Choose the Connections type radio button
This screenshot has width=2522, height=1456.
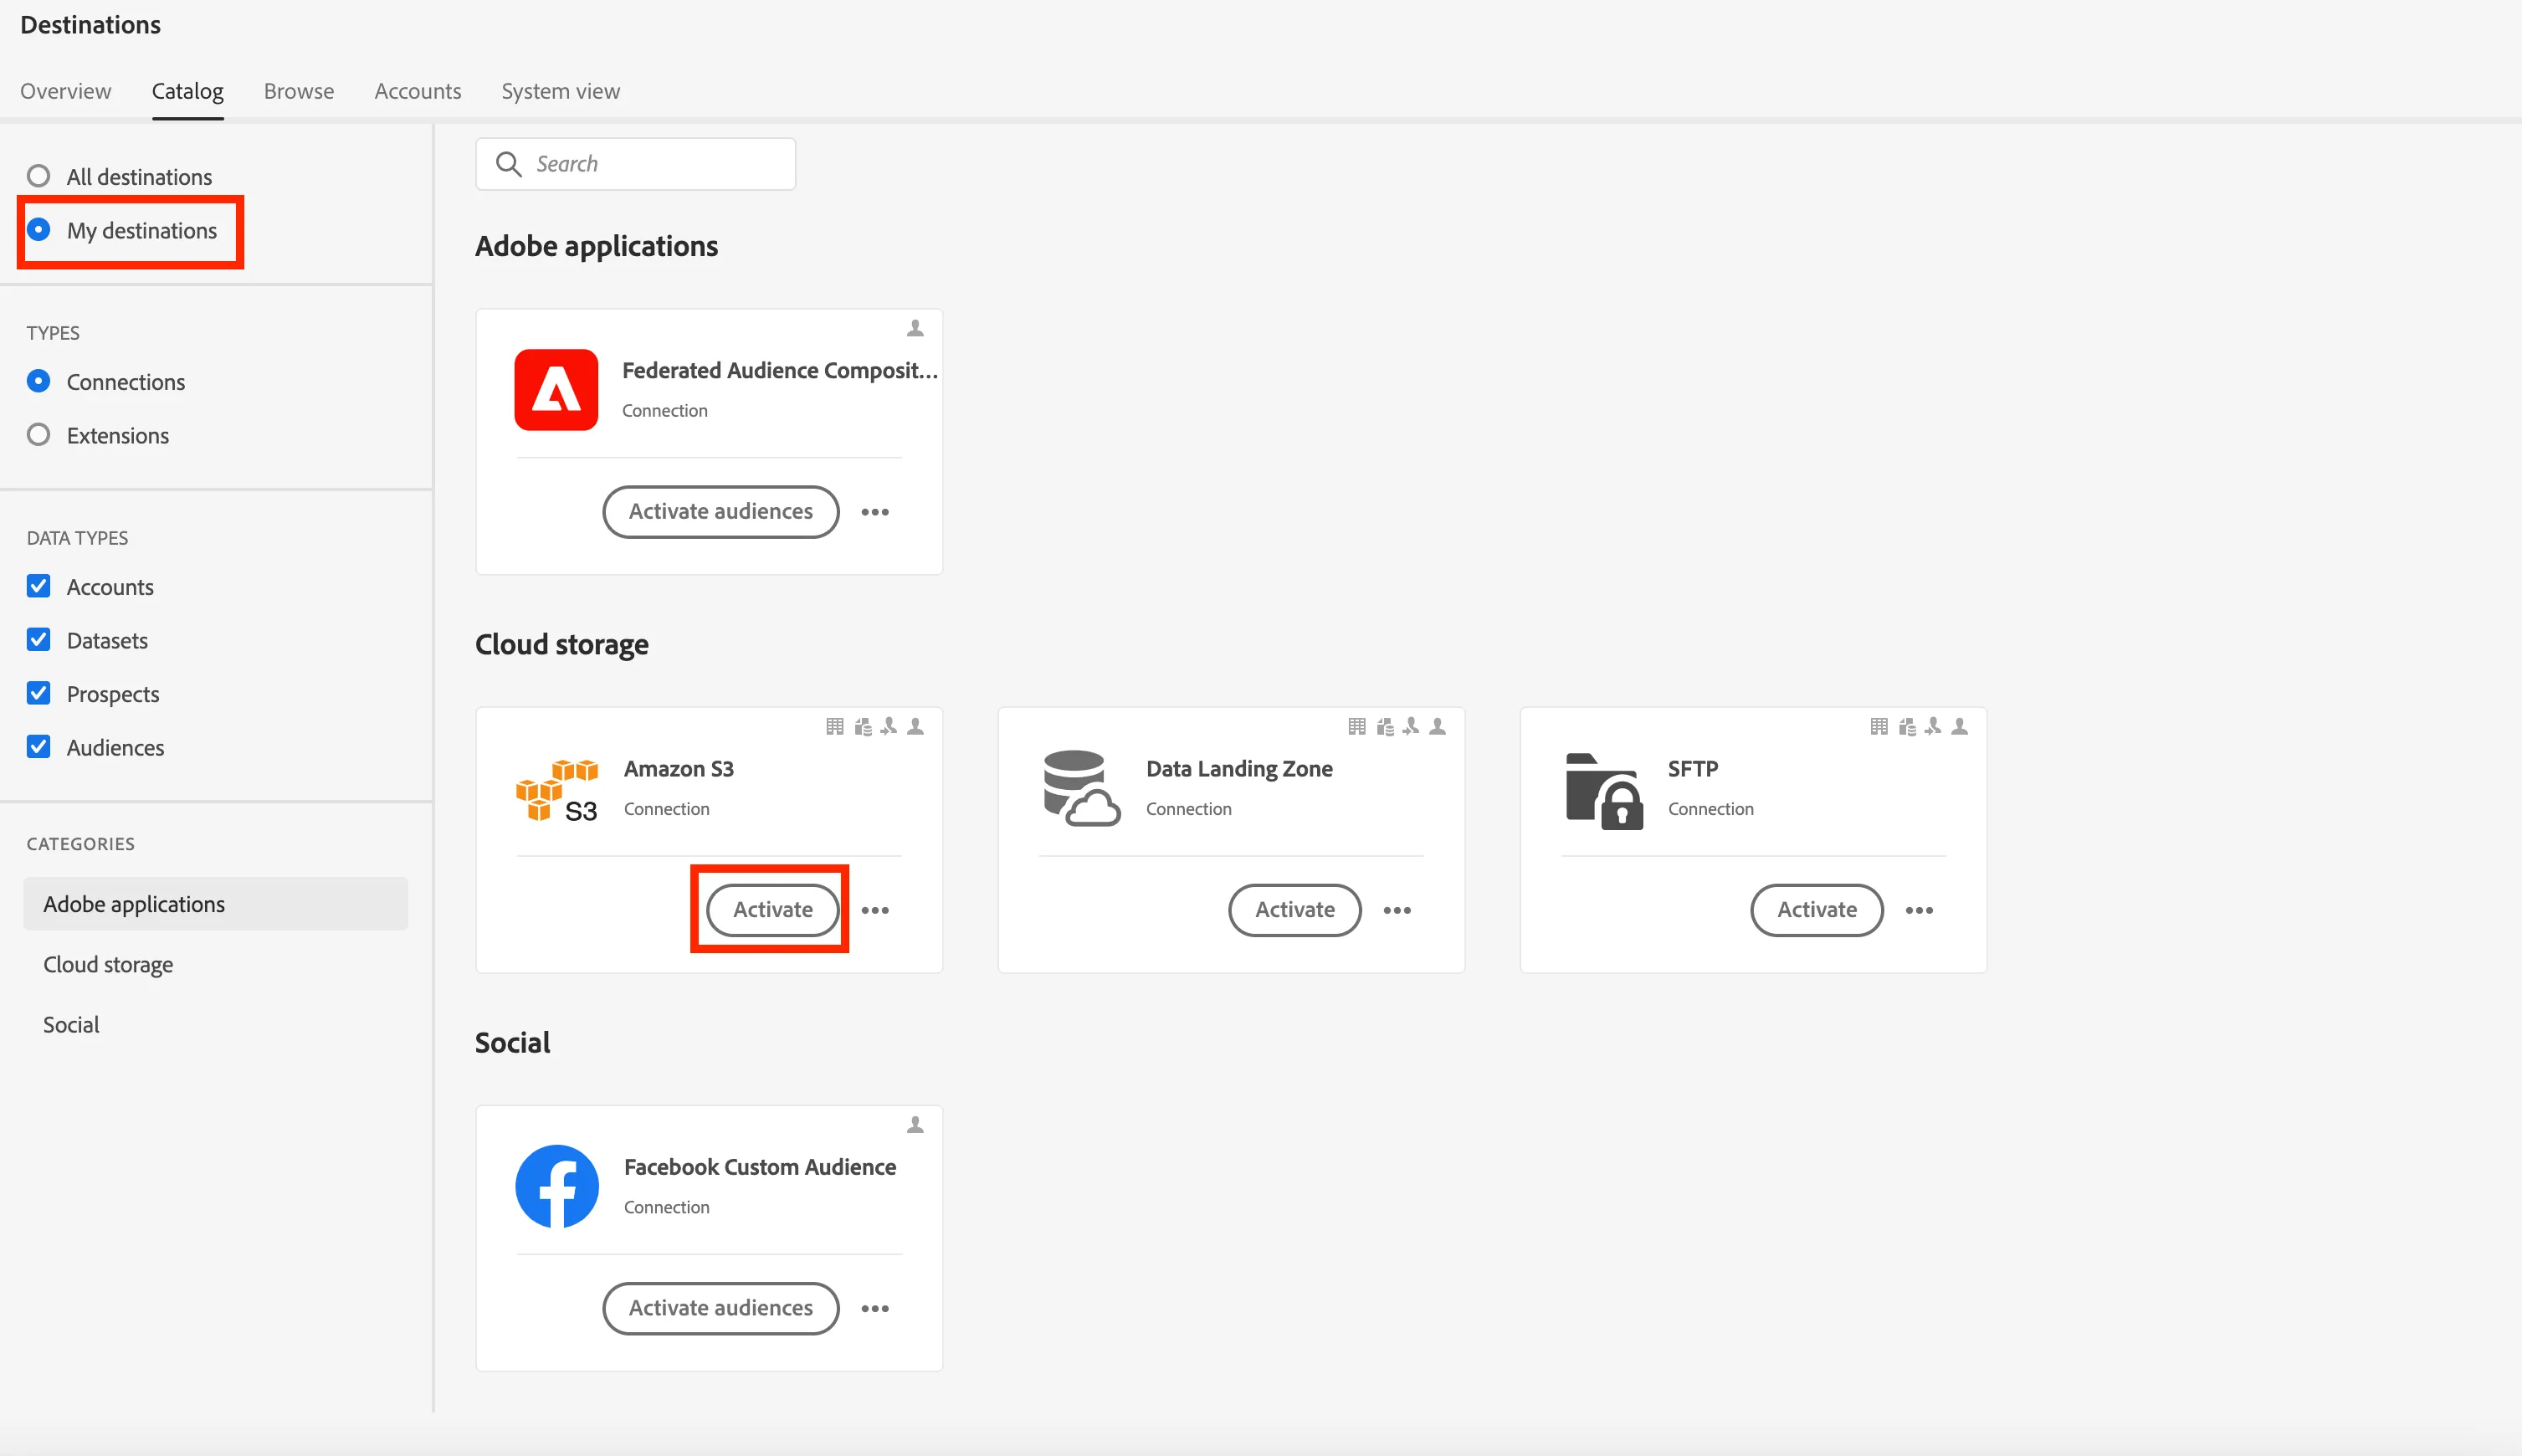coord(38,381)
